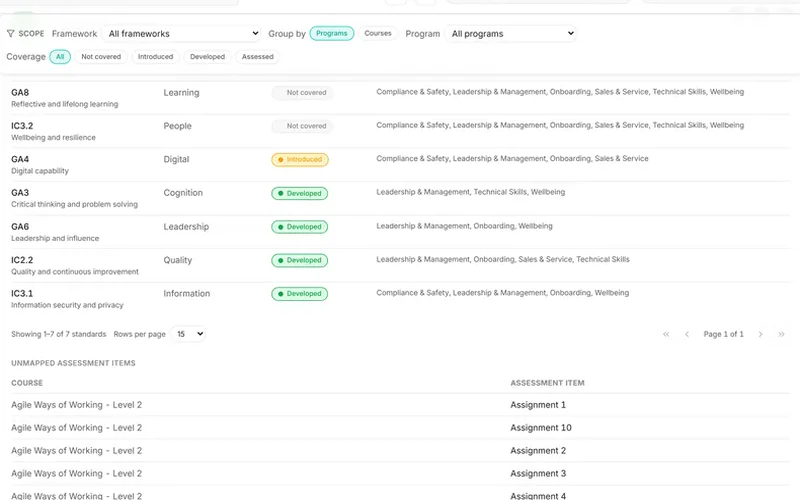Click the course name beside Assignment 2
Screen dimensions: 800x500
click(x=77, y=451)
